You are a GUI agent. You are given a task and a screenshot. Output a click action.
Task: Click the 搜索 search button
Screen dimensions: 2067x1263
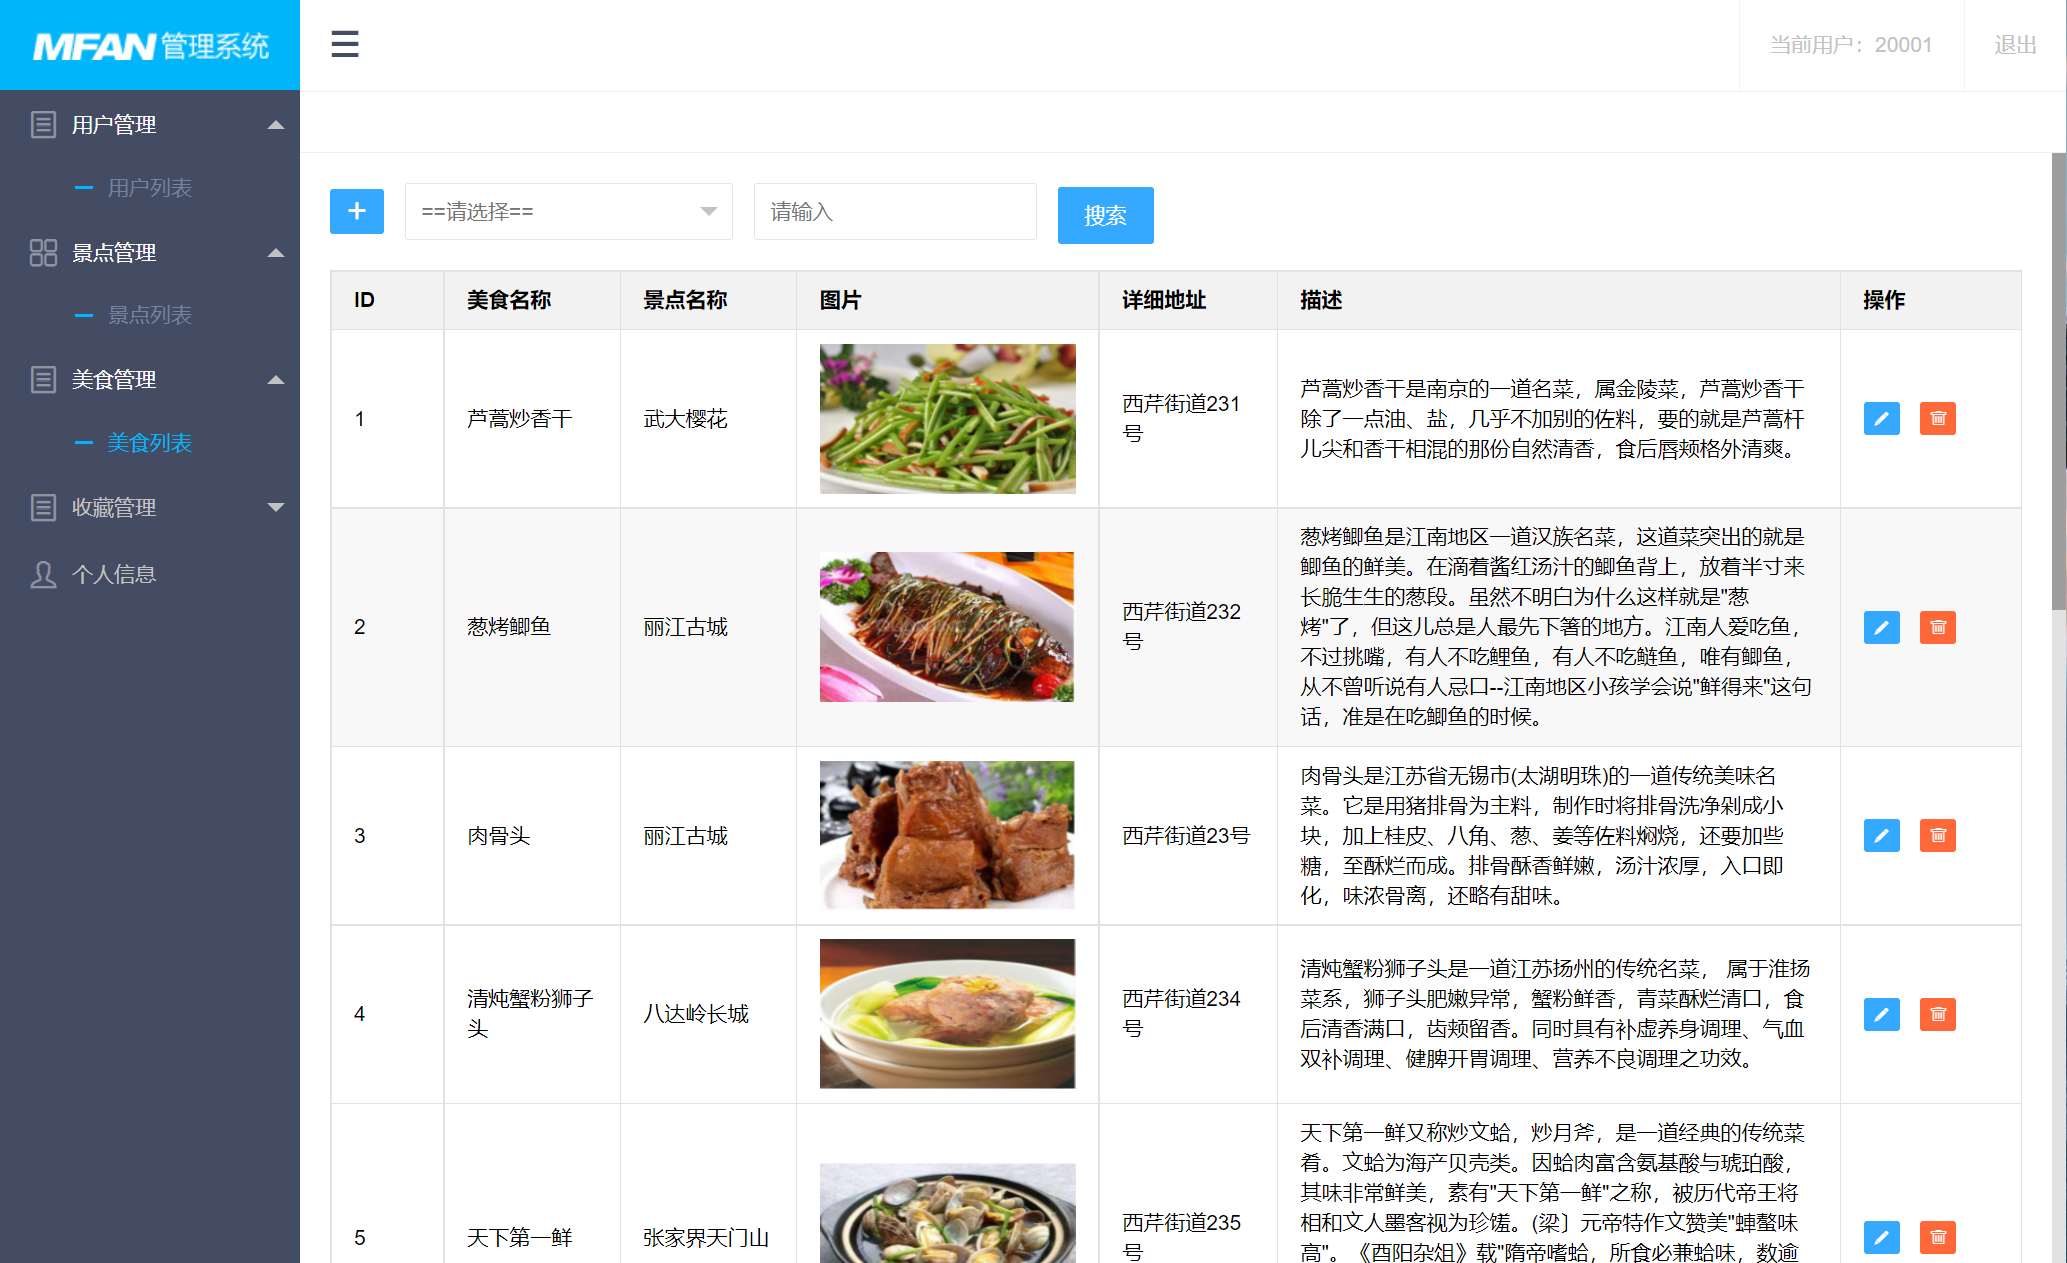point(1105,215)
